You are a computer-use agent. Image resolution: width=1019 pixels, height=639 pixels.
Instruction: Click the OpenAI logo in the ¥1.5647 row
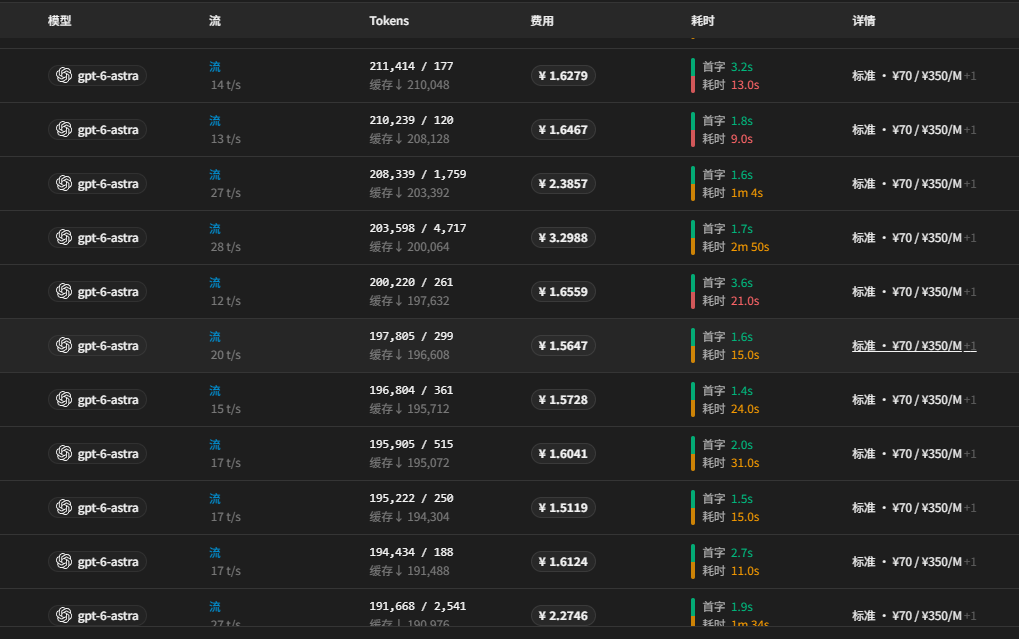64,345
